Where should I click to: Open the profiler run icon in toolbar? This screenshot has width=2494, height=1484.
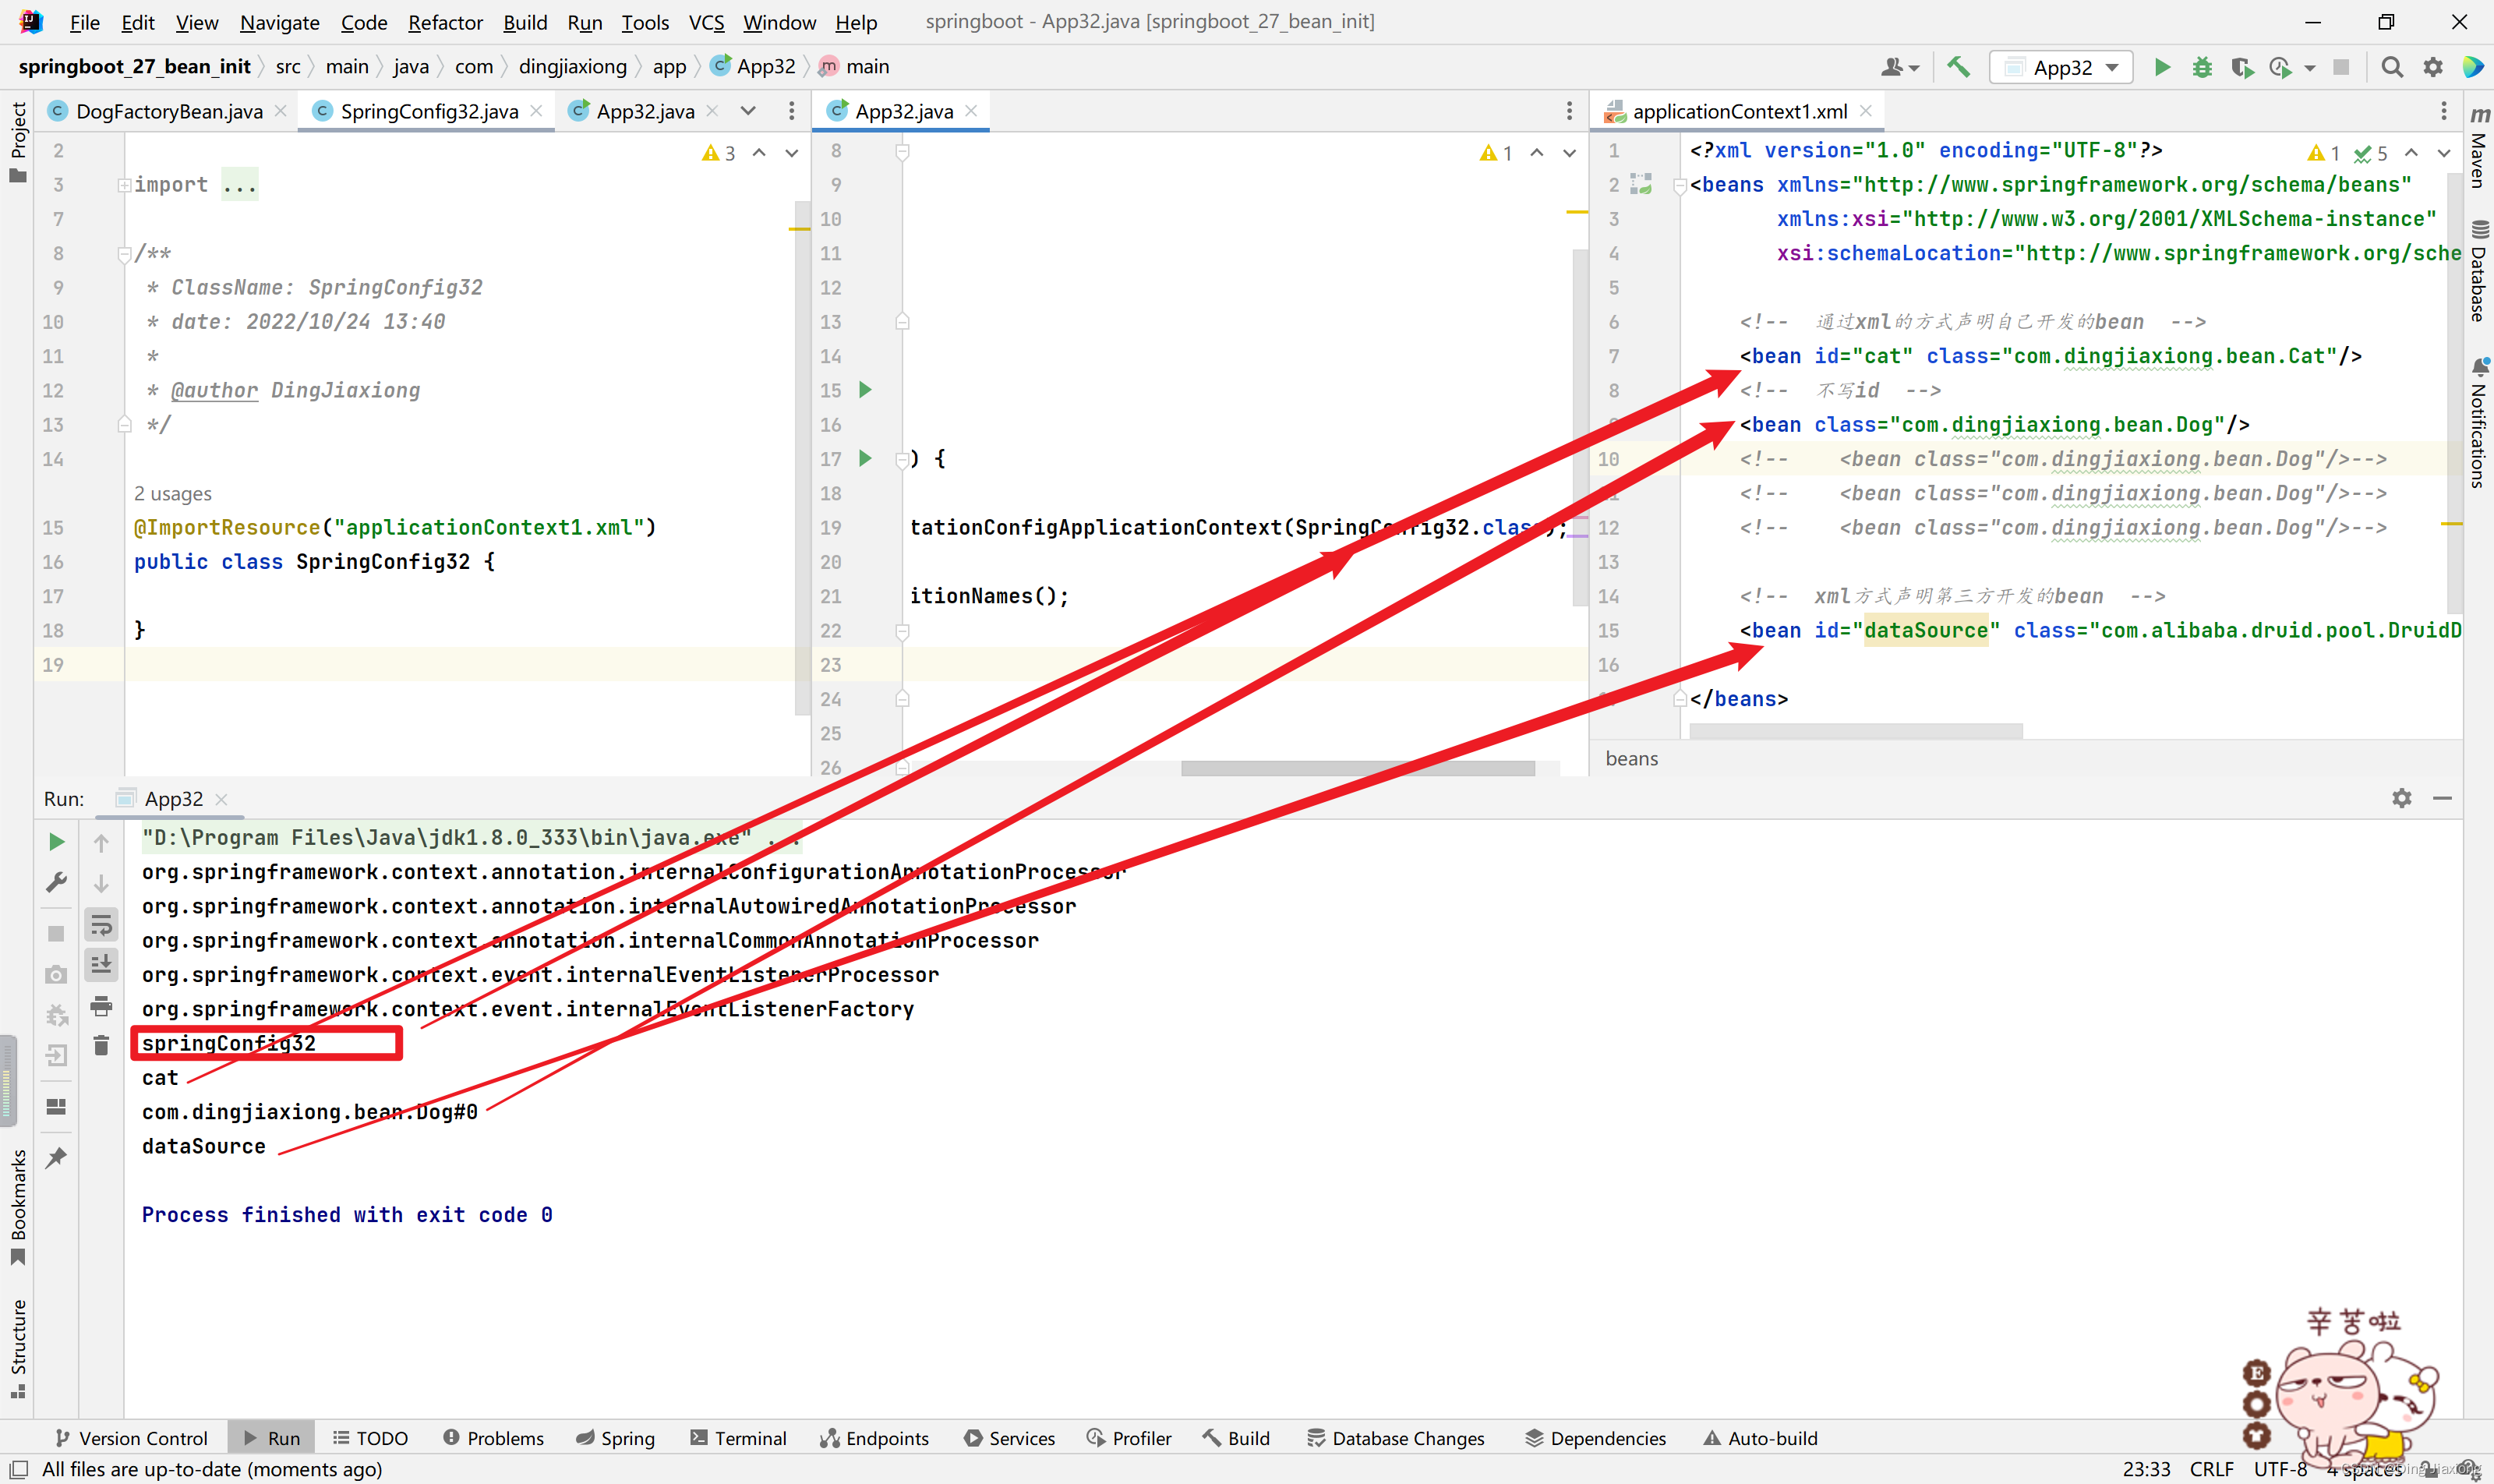[2280, 67]
